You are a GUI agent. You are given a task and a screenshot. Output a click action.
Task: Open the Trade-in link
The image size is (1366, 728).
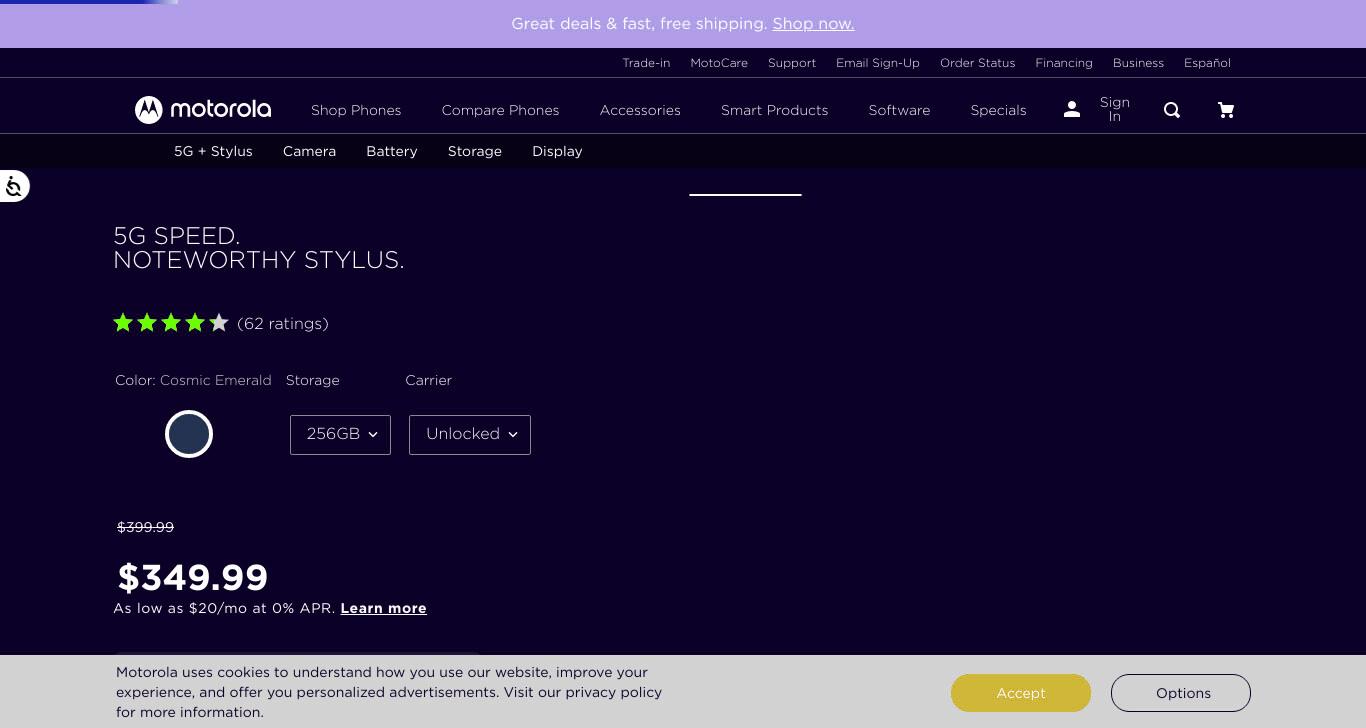click(x=646, y=63)
